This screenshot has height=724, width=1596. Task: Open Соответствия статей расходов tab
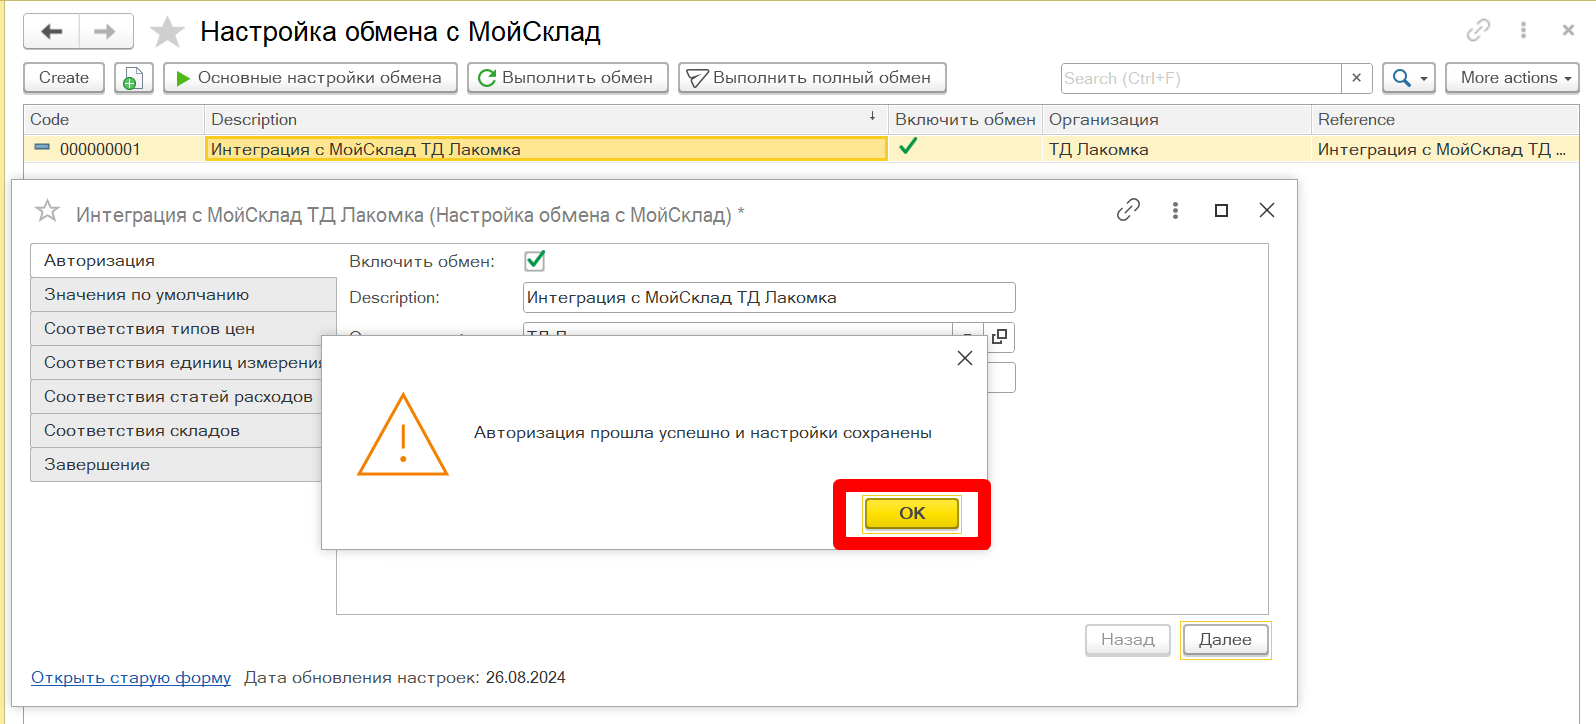tap(176, 397)
